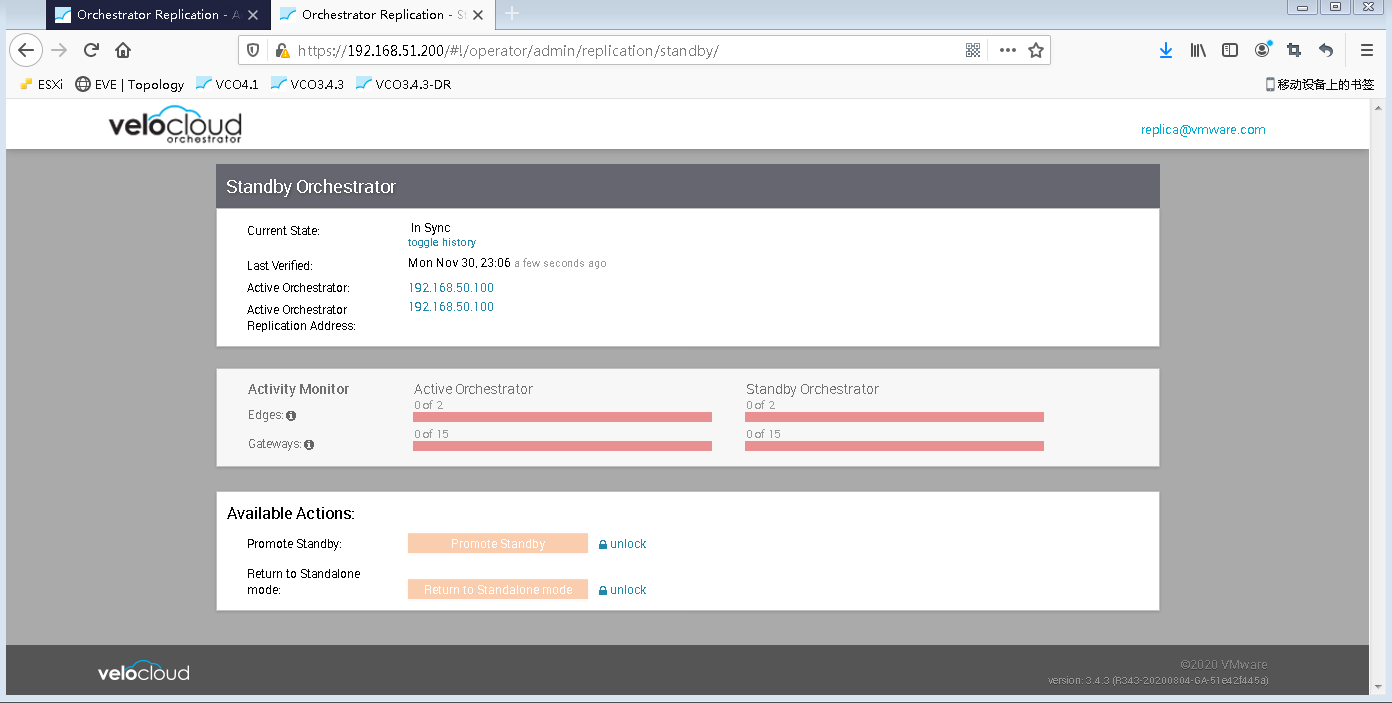Reload the current page
1392x703 pixels.
(91, 50)
